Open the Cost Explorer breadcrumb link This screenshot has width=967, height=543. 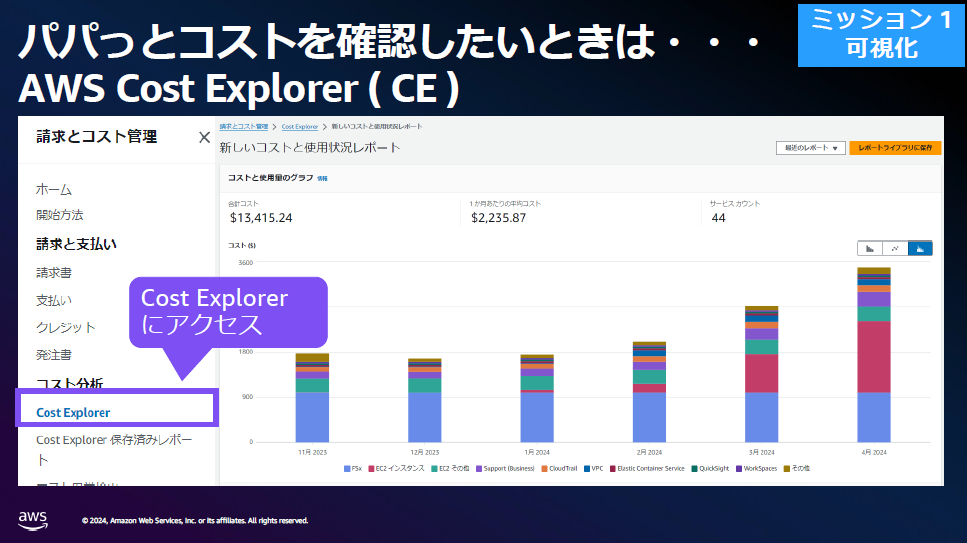click(300, 126)
